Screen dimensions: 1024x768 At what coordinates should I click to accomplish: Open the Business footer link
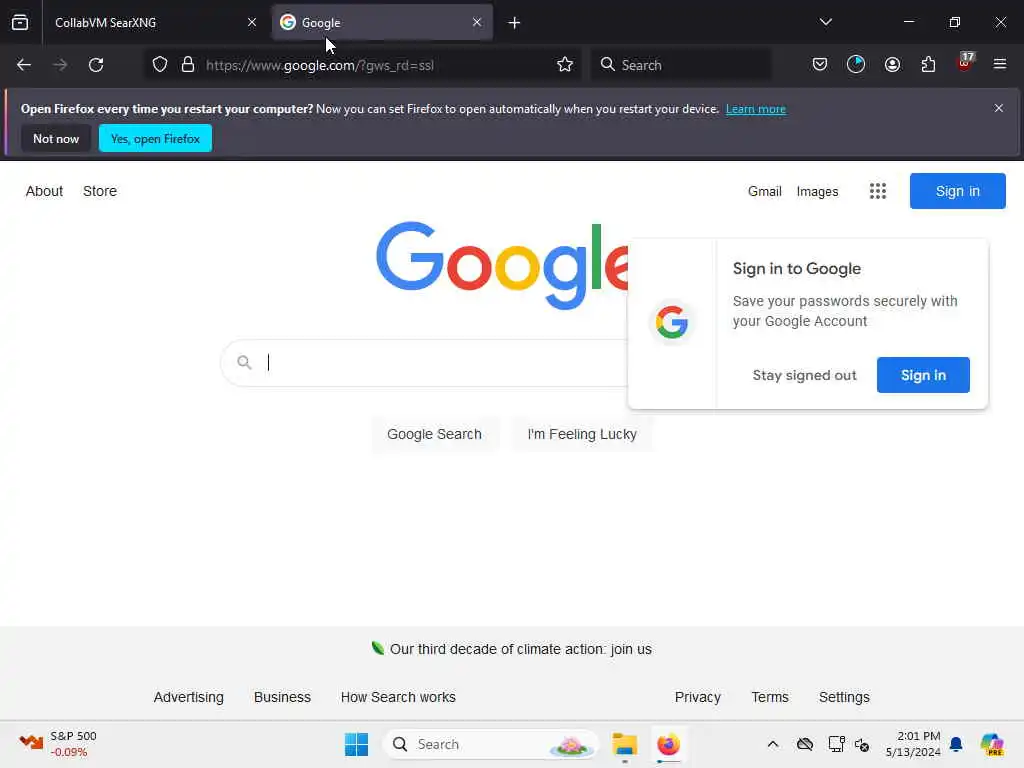pyautogui.click(x=282, y=697)
